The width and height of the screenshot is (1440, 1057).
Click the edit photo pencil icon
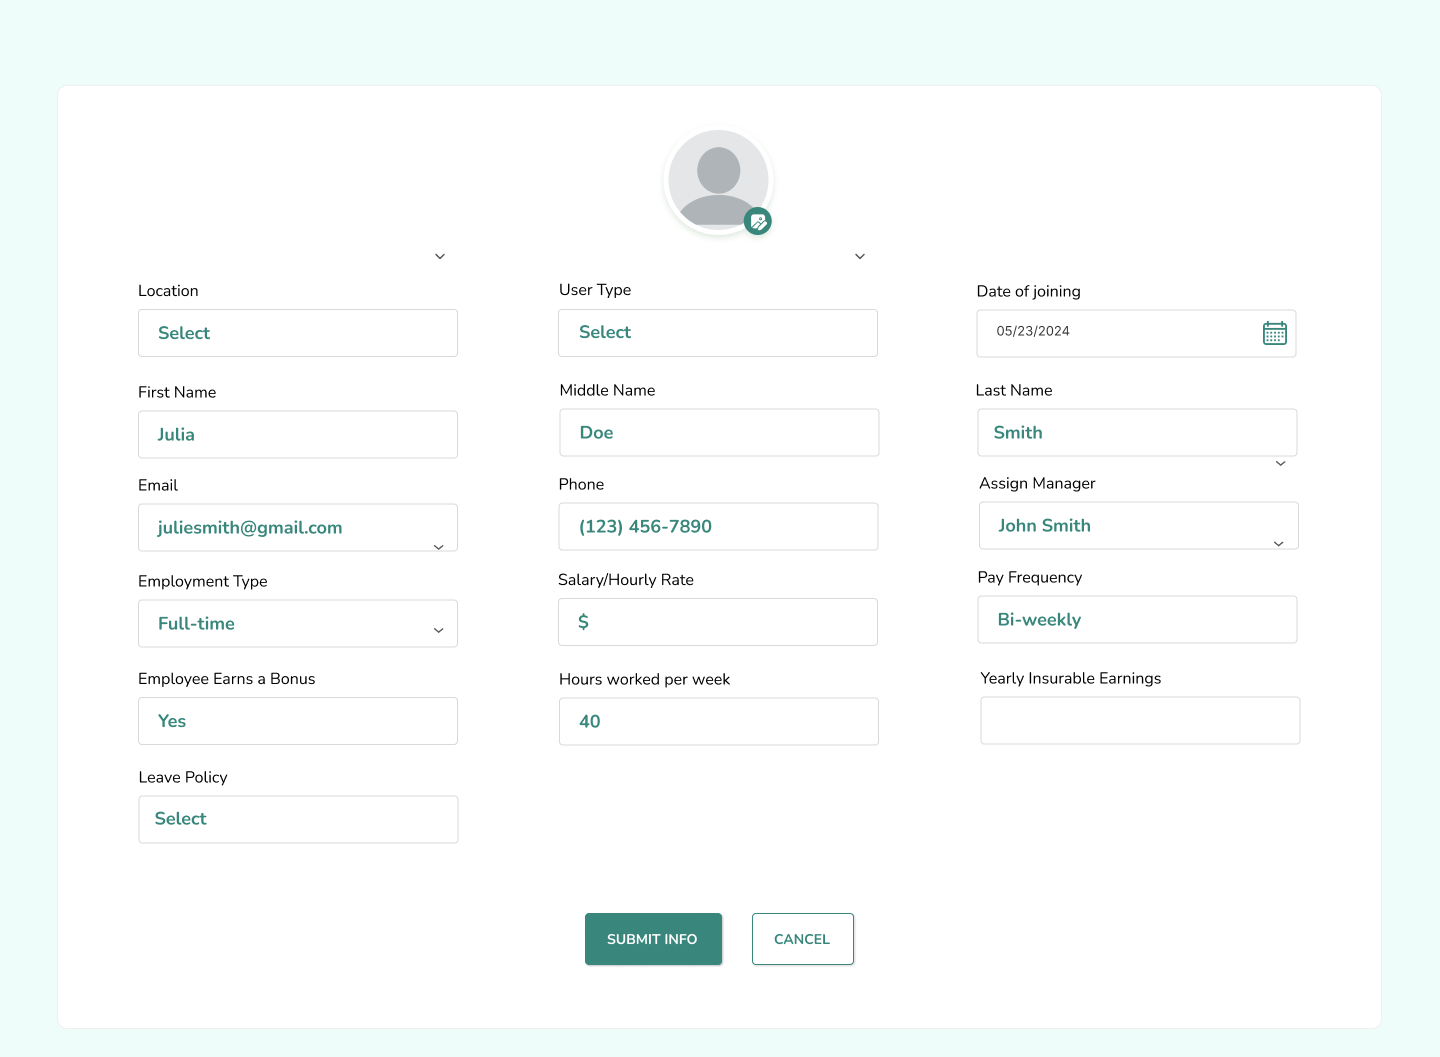click(x=758, y=222)
